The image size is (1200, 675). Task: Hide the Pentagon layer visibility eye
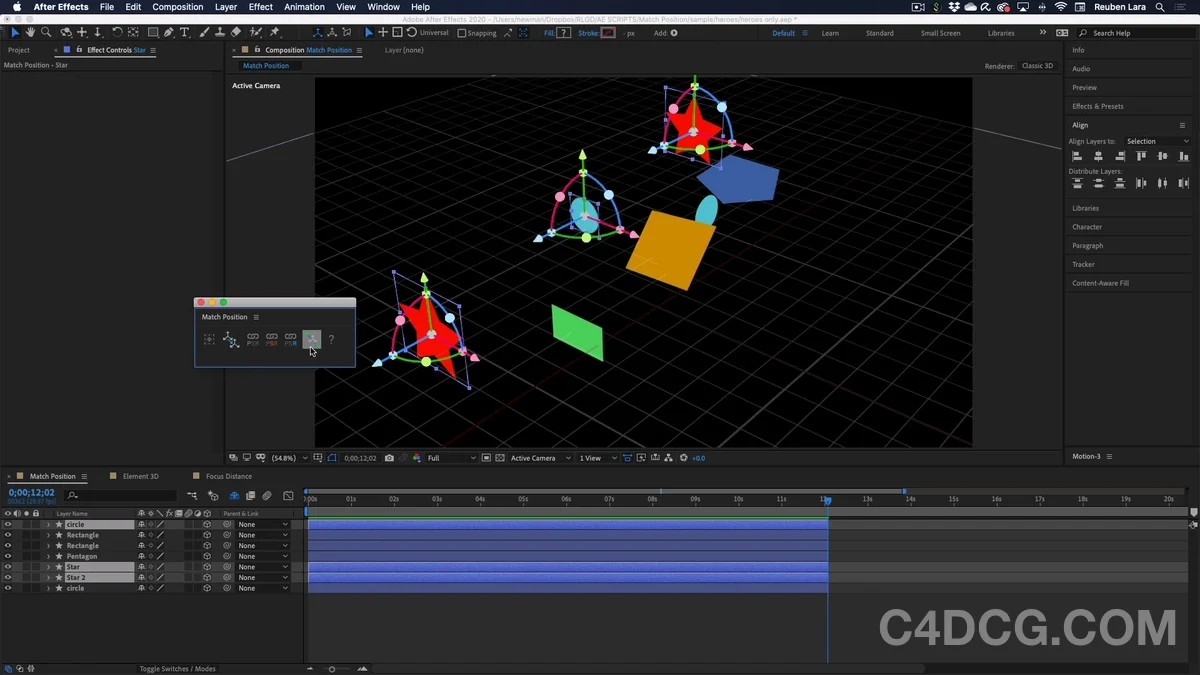[x=8, y=556]
